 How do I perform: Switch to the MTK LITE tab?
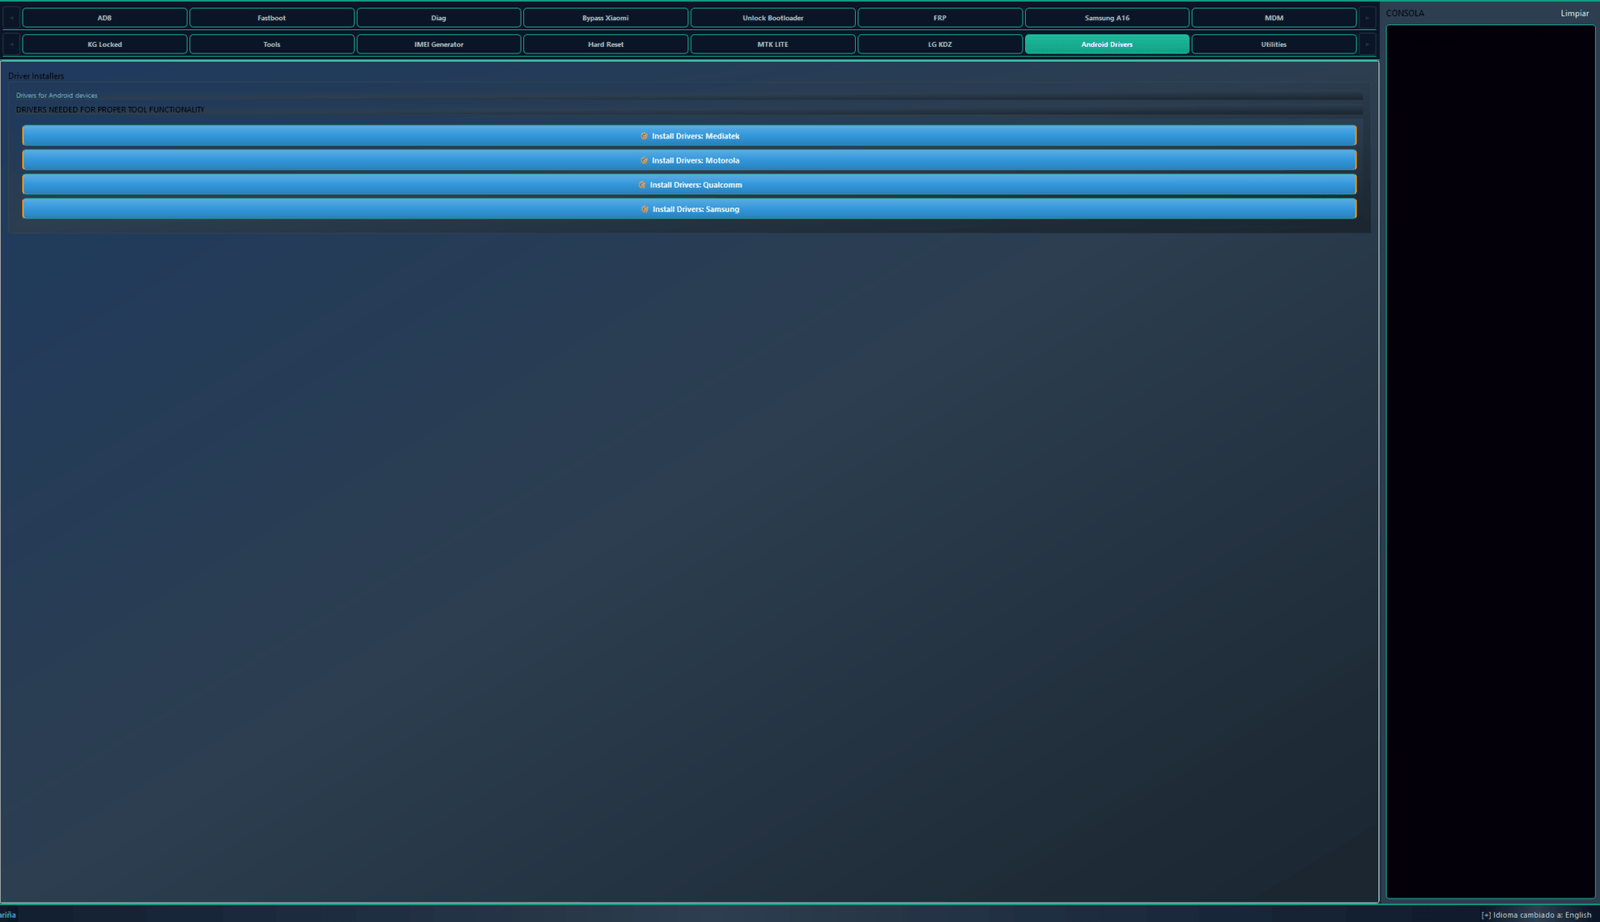pyautogui.click(x=772, y=44)
